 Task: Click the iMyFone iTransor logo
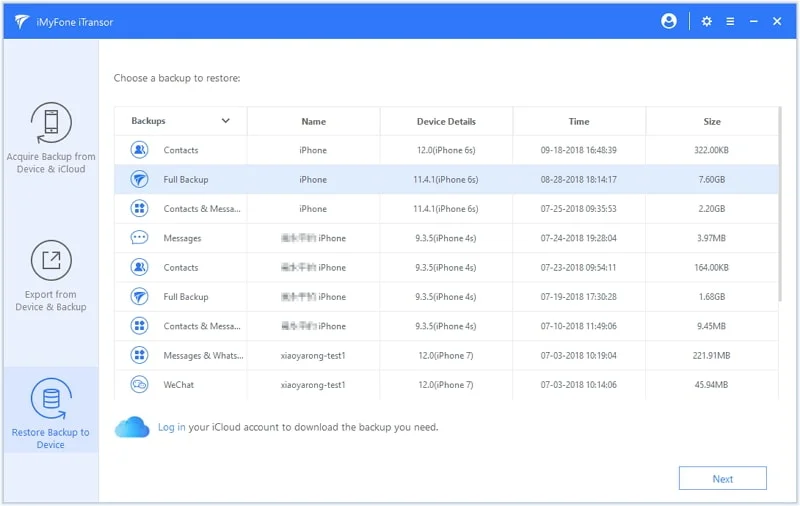click(x=22, y=21)
